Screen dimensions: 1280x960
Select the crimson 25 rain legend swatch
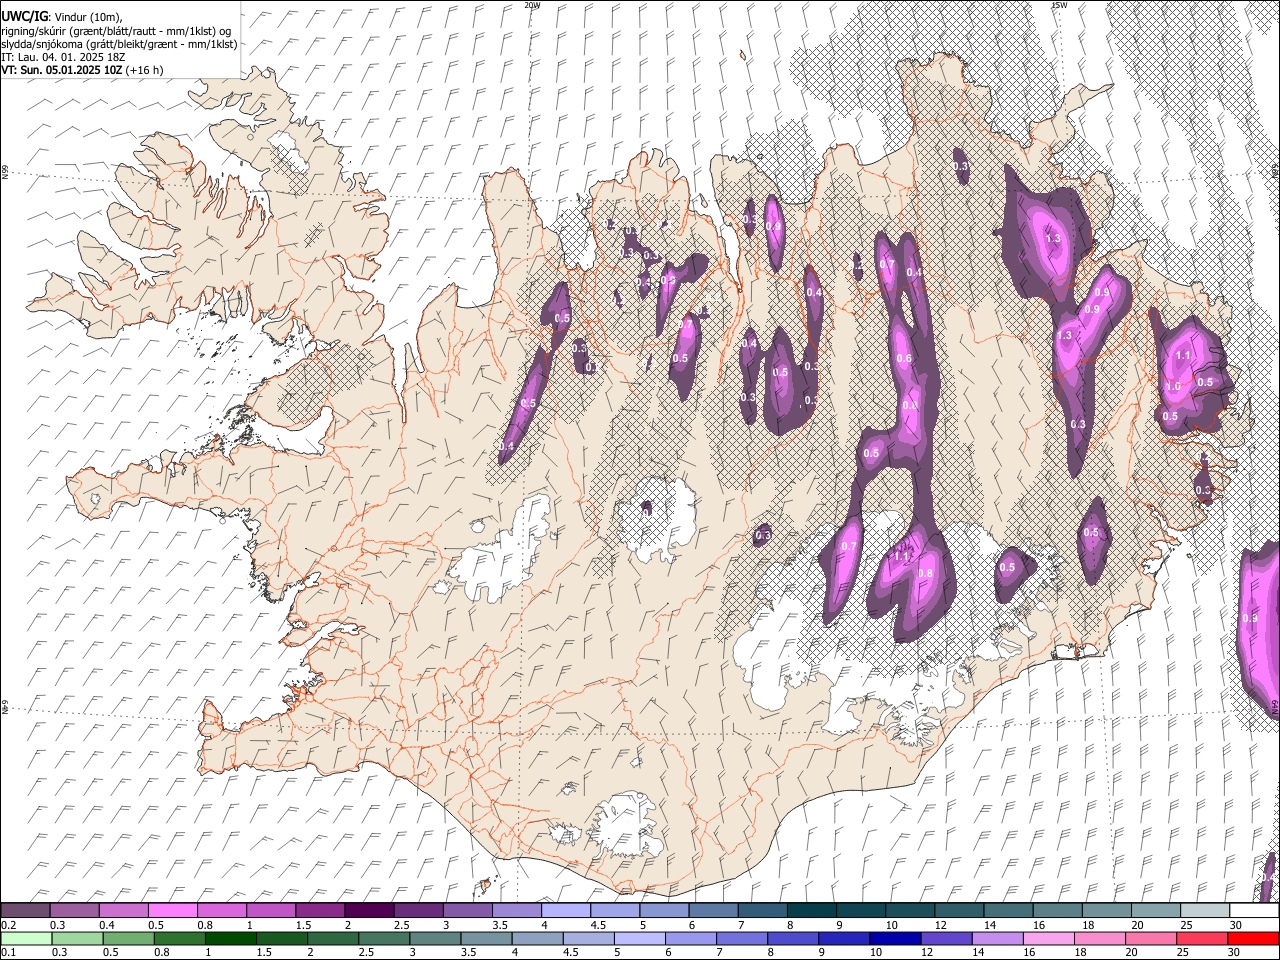point(1202,939)
